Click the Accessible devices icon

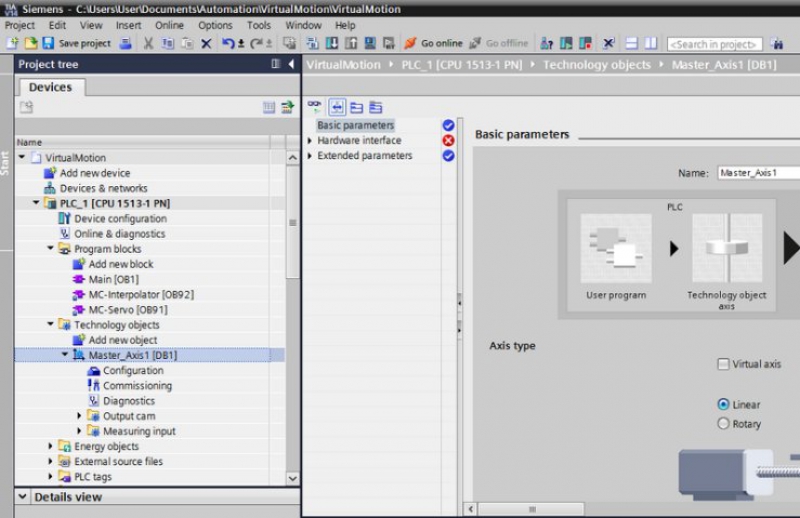pyautogui.click(x=547, y=43)
